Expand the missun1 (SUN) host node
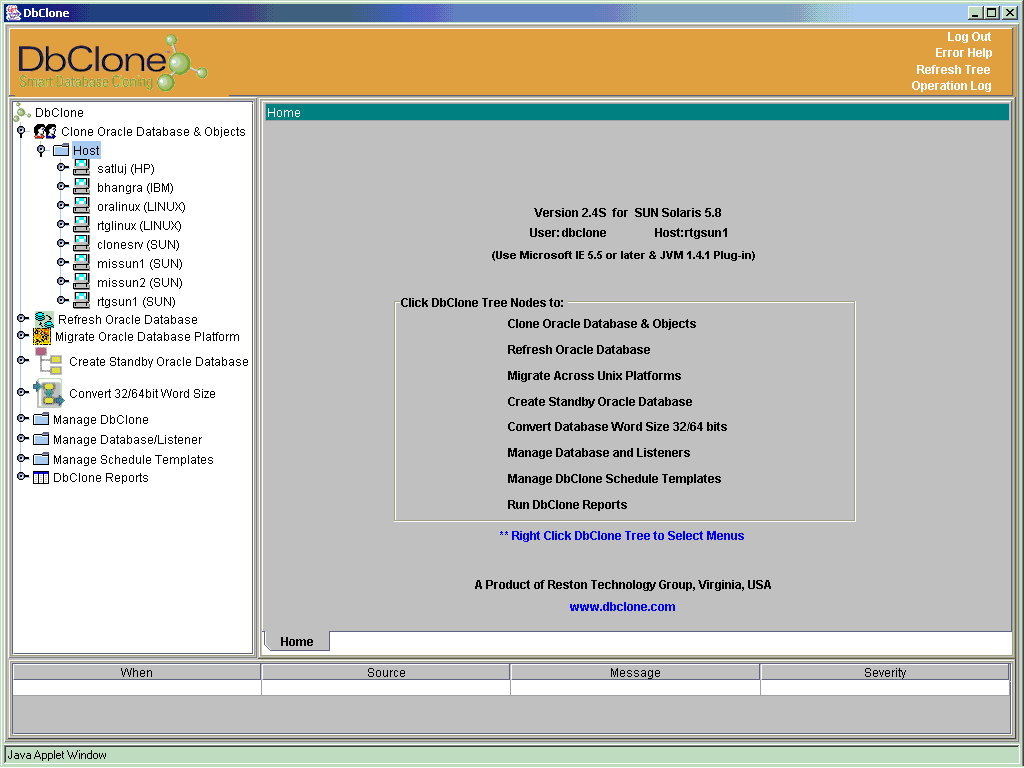1024x768 pixels. pos(62,262)
